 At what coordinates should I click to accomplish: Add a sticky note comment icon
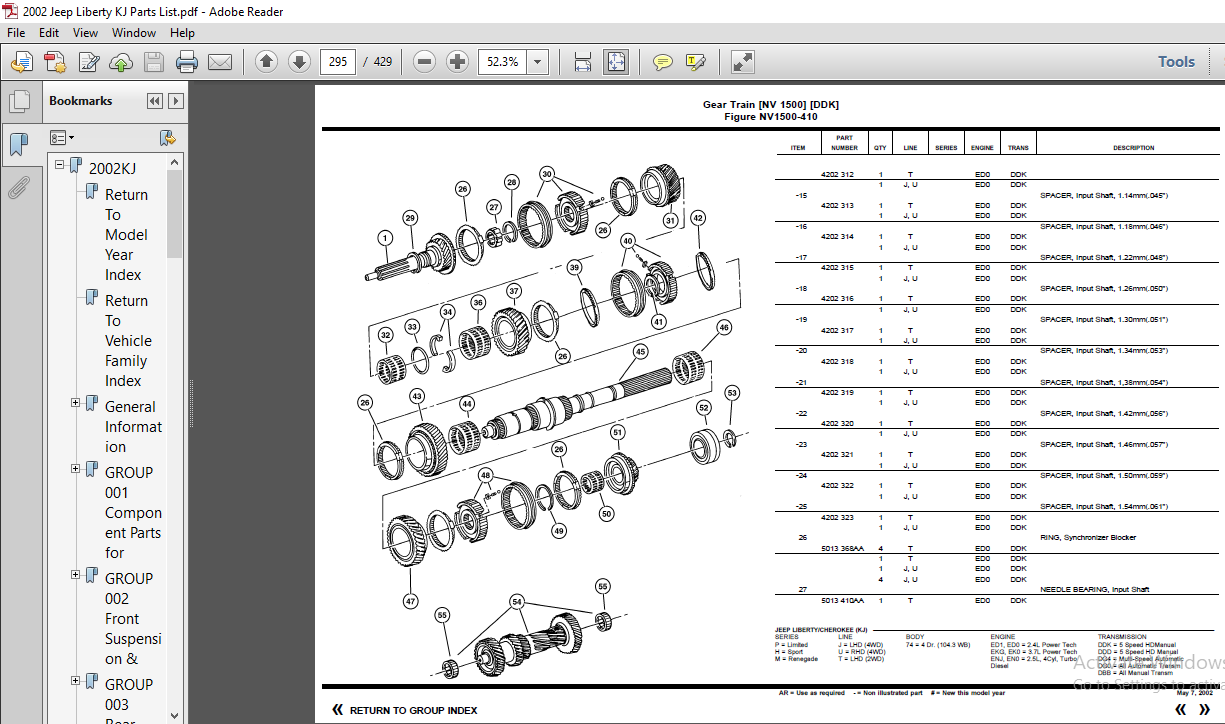(x=662, y=62)
